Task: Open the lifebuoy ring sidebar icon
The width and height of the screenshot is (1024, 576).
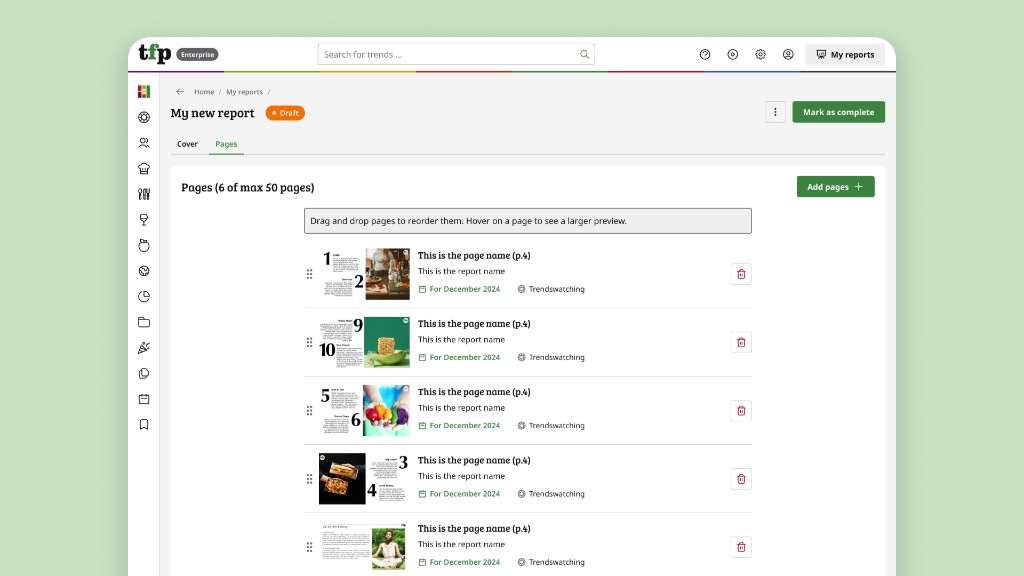Action: (x=144, y=118)
